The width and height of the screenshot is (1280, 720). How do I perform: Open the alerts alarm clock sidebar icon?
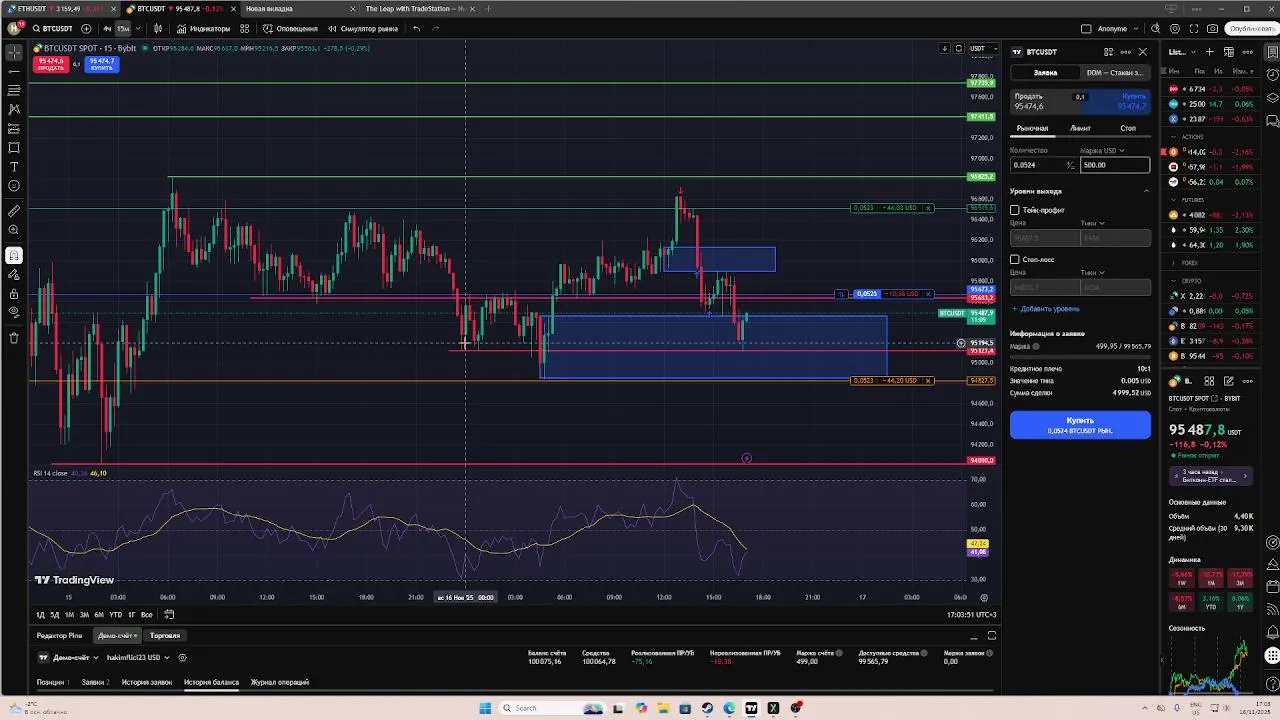(1271, 73)
